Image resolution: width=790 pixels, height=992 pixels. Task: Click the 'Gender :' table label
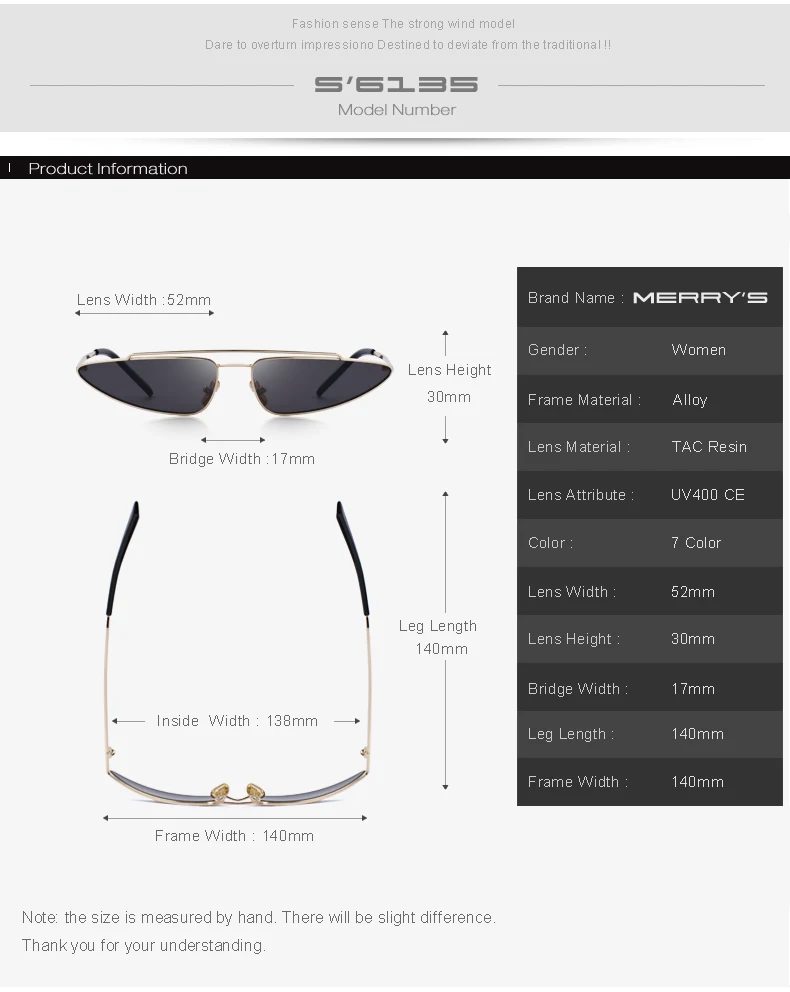[x=557, y=350]
